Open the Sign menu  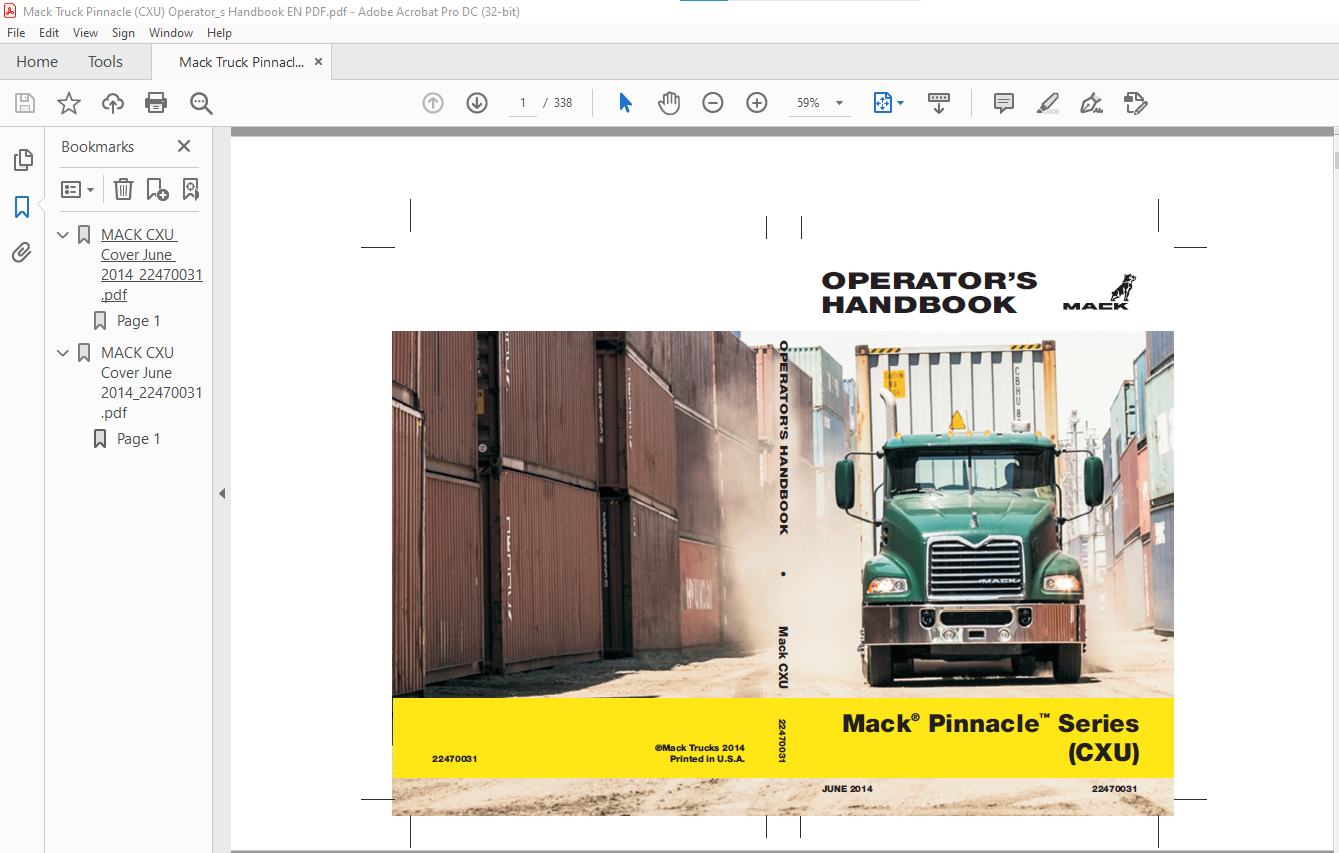point(123,33)
